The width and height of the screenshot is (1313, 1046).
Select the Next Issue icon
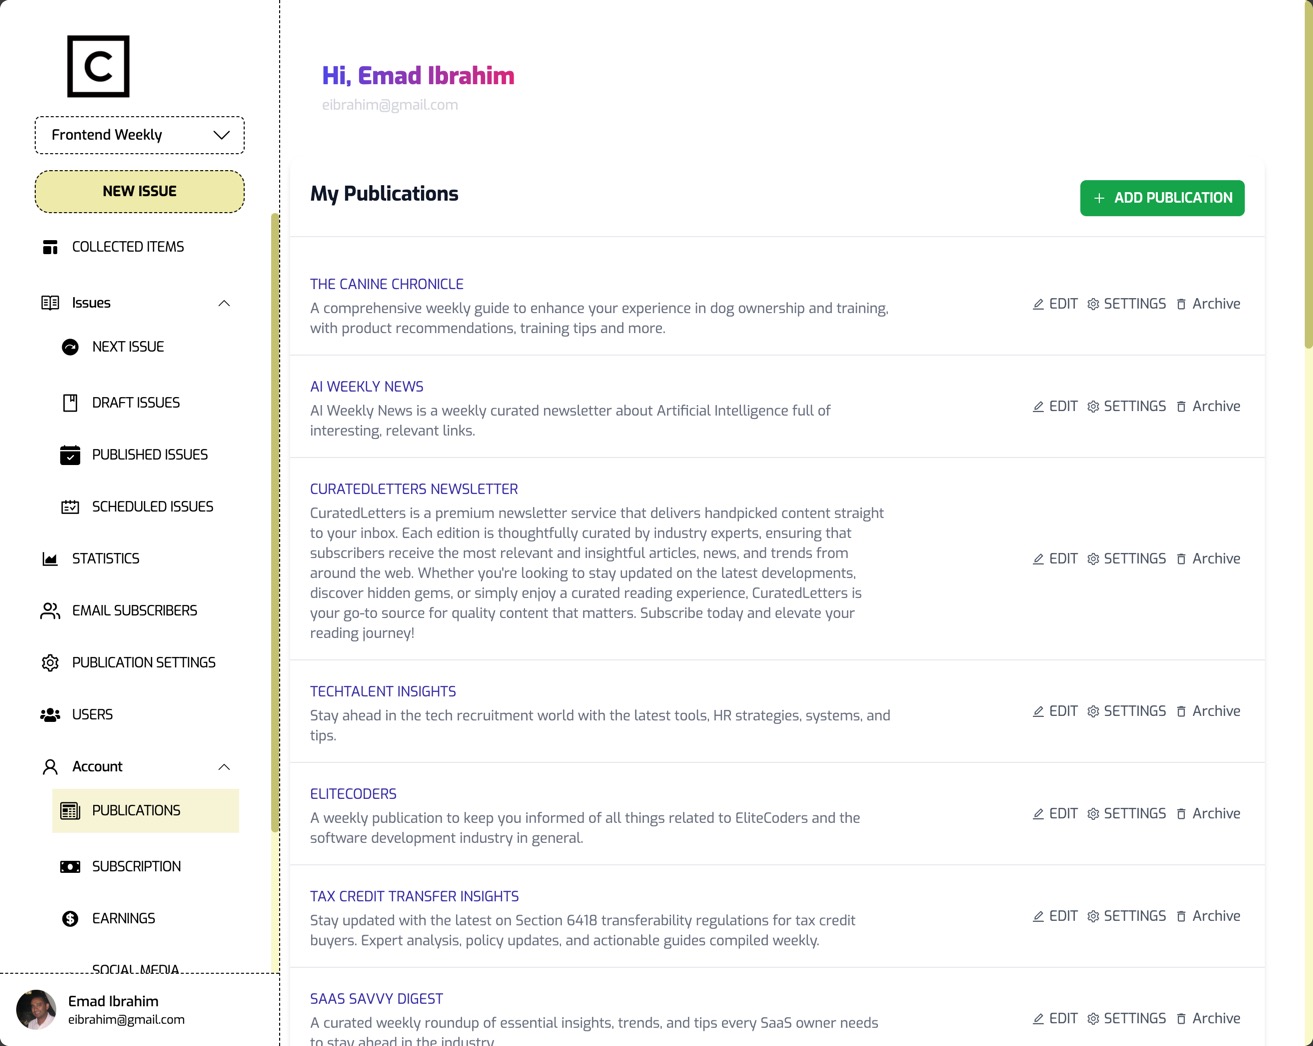tap(70, 346)
